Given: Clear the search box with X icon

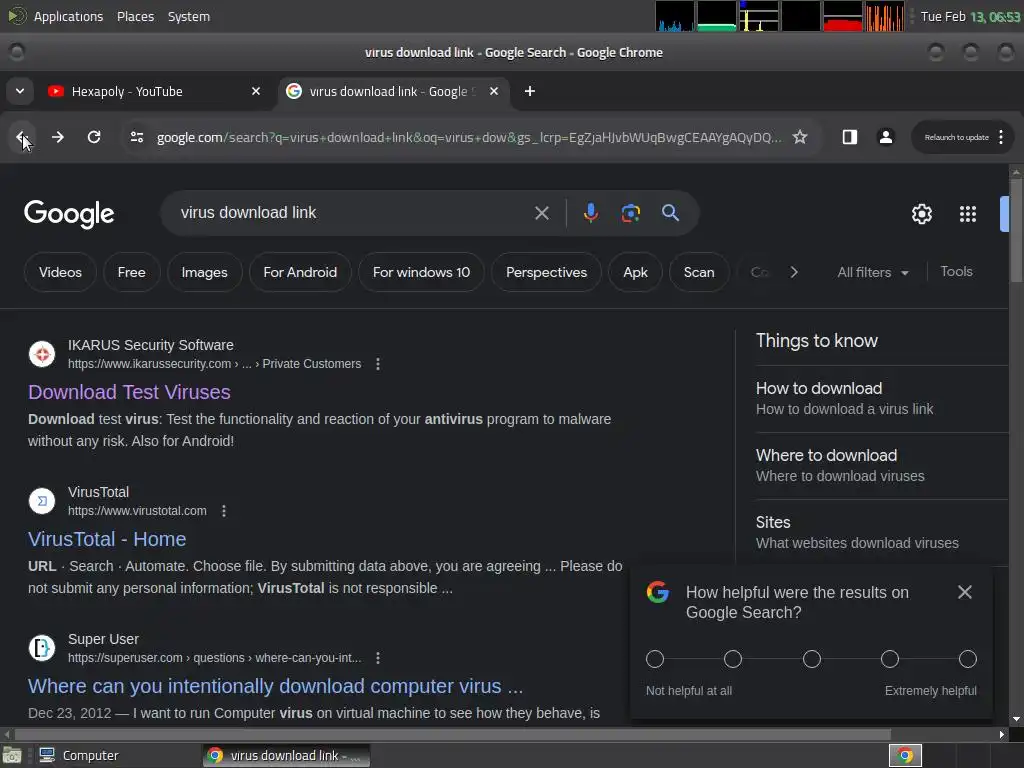Looking at the screenshot, I should [x=542, y=213].
